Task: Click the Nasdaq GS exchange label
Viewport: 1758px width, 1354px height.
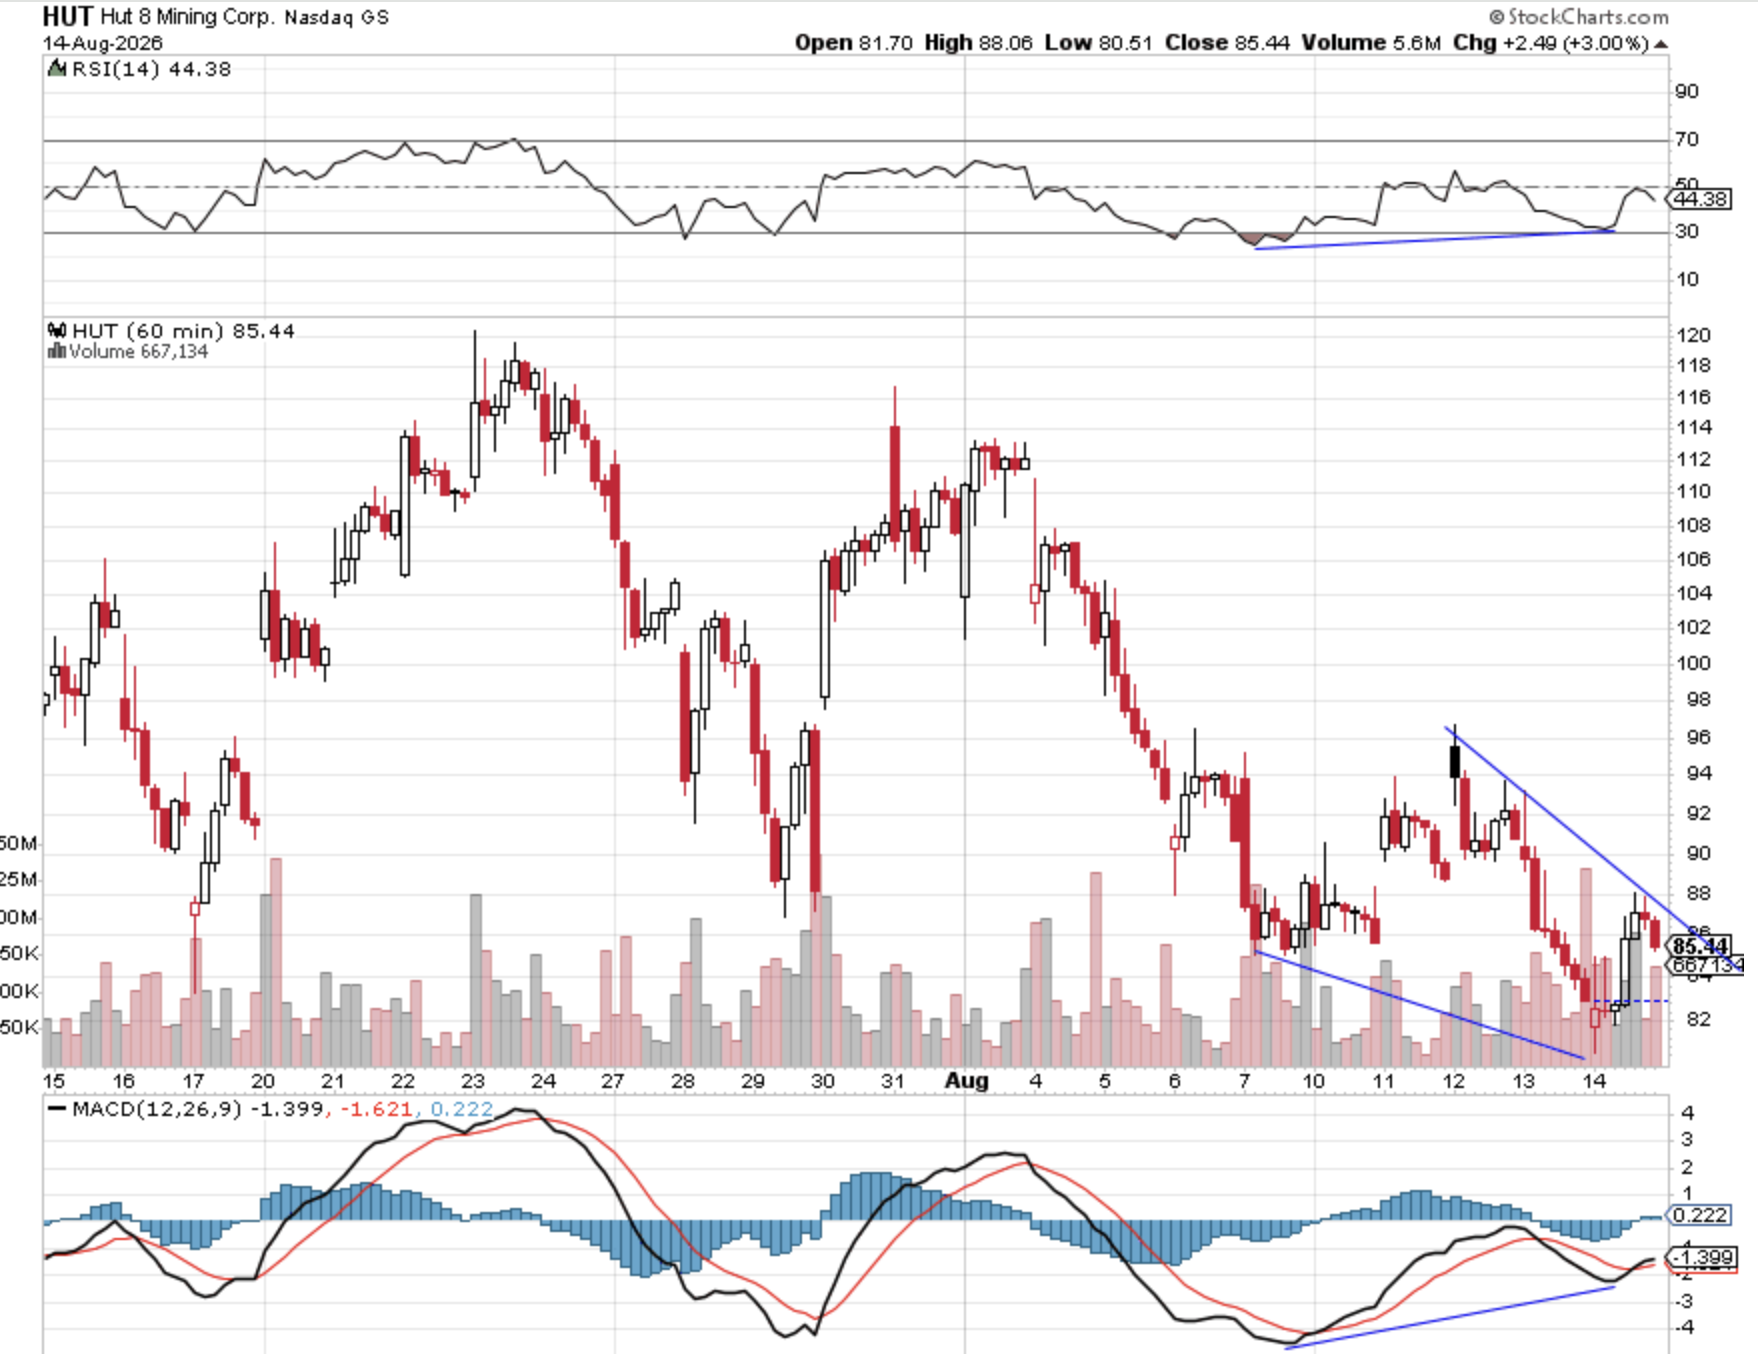Action: click(337, 18)
